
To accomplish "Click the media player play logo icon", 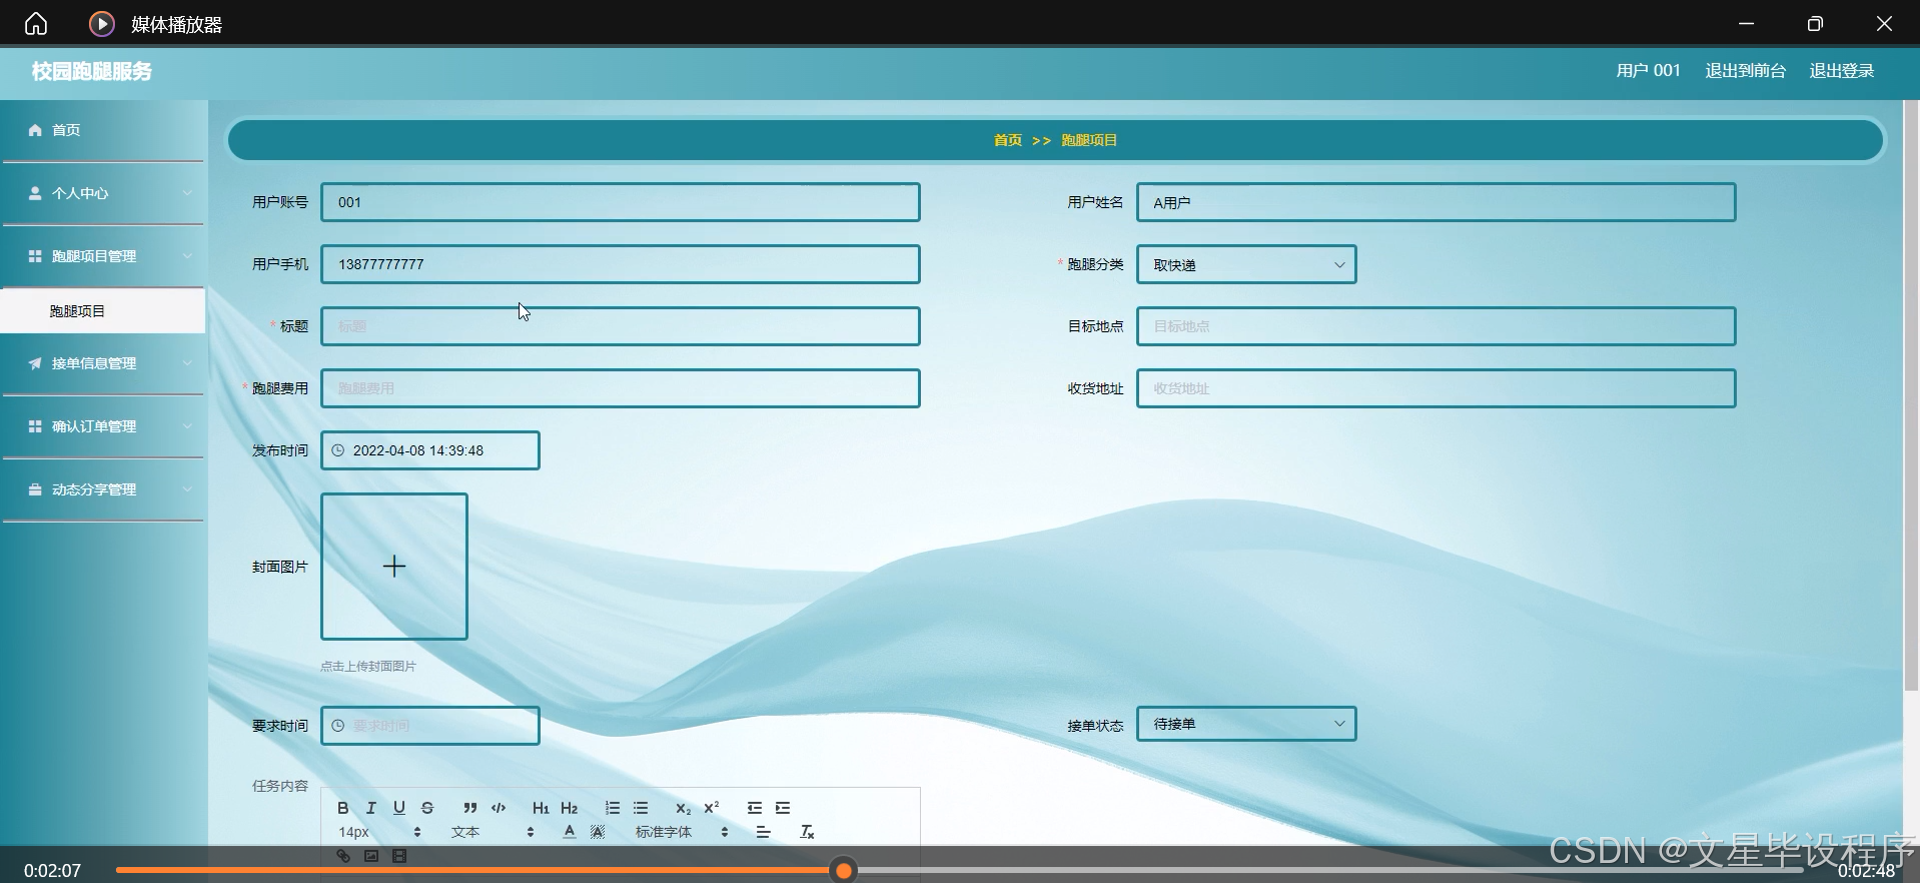I will [x=102, y=23].
